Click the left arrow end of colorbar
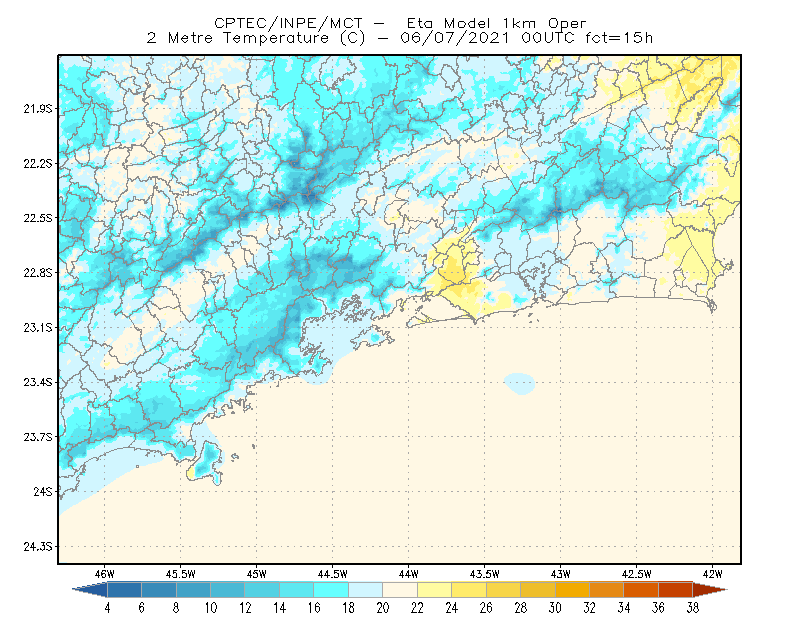 pyautogui.click(x=90, y=590)
